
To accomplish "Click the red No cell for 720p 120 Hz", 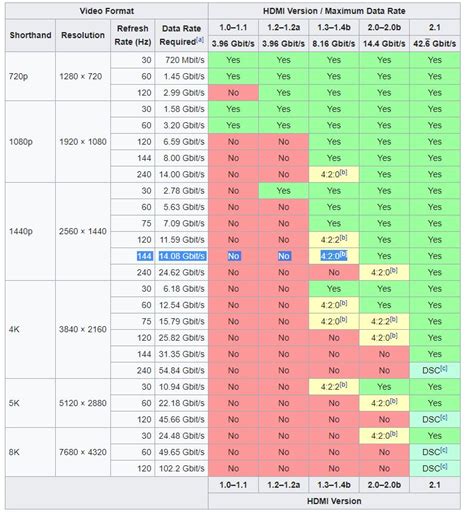I will coord(233,93).
